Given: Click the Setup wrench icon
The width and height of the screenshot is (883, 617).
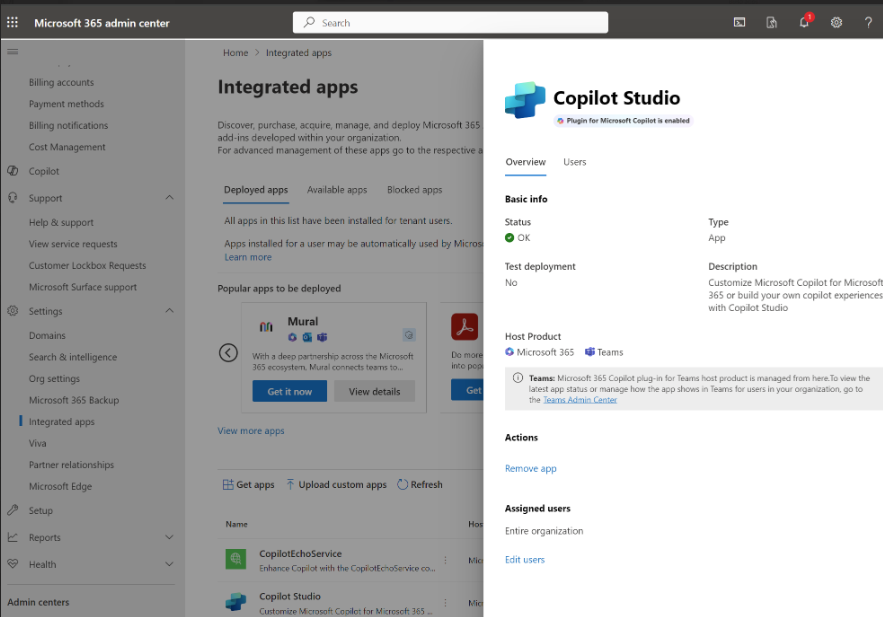Looking at the screenshot, I should (x=12, y=510).
